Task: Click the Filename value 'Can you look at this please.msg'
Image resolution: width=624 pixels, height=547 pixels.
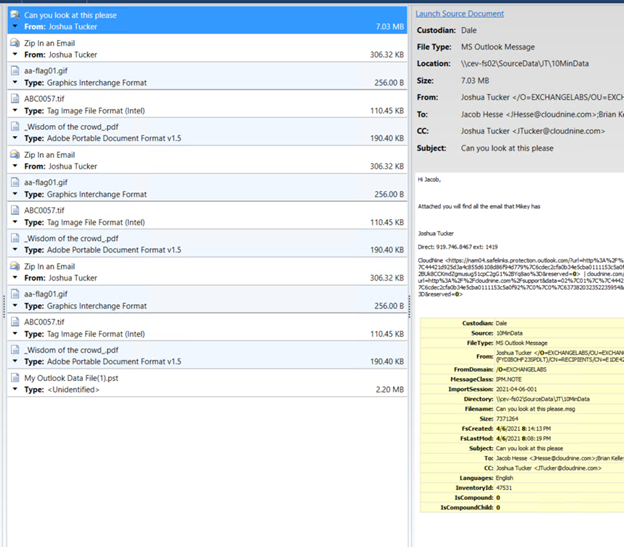Action: point(535,409)
